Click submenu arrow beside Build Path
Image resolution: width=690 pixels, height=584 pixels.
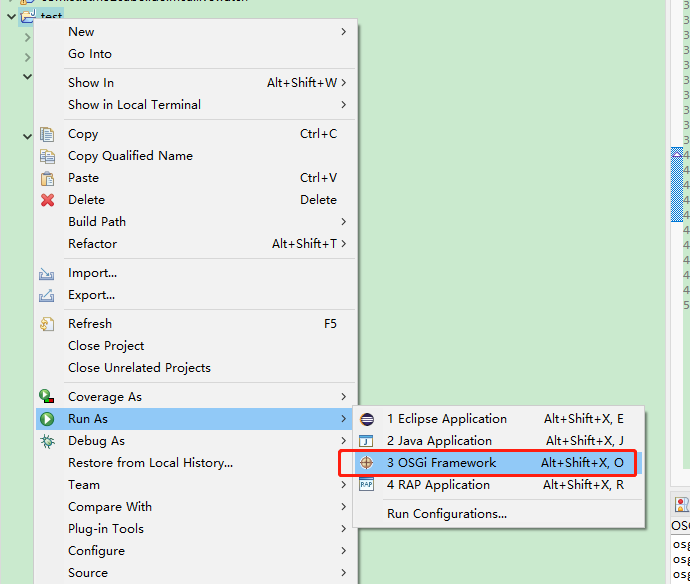(x=344, y=222)
